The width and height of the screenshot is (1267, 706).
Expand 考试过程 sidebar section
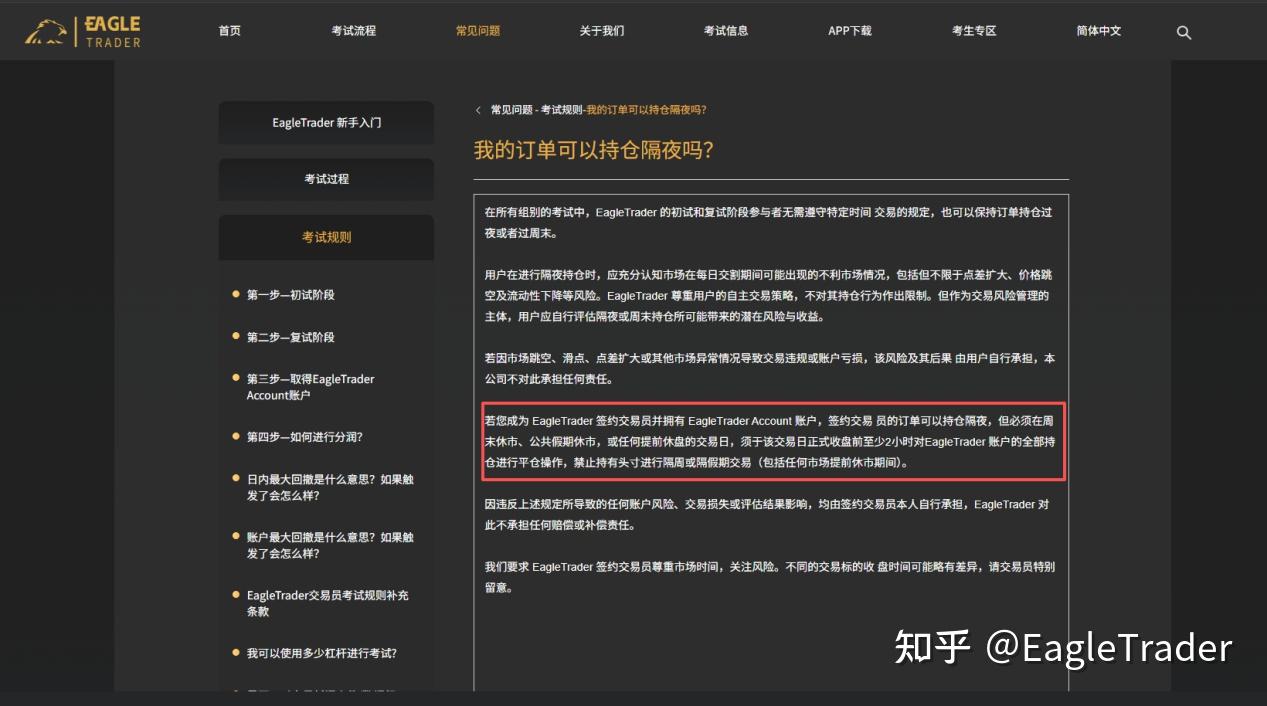pyautogui.click(x=326, y=179)
